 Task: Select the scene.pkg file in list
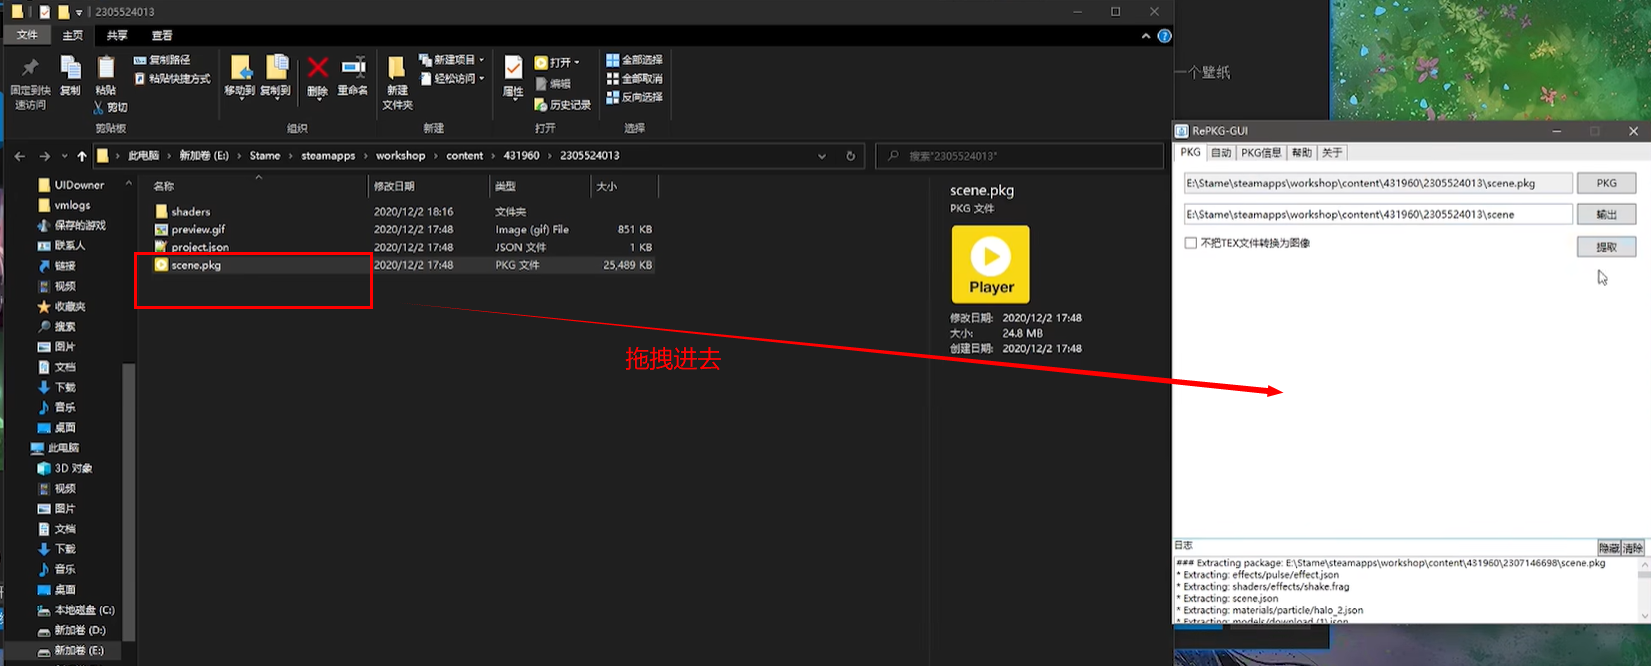click(196, 265)
